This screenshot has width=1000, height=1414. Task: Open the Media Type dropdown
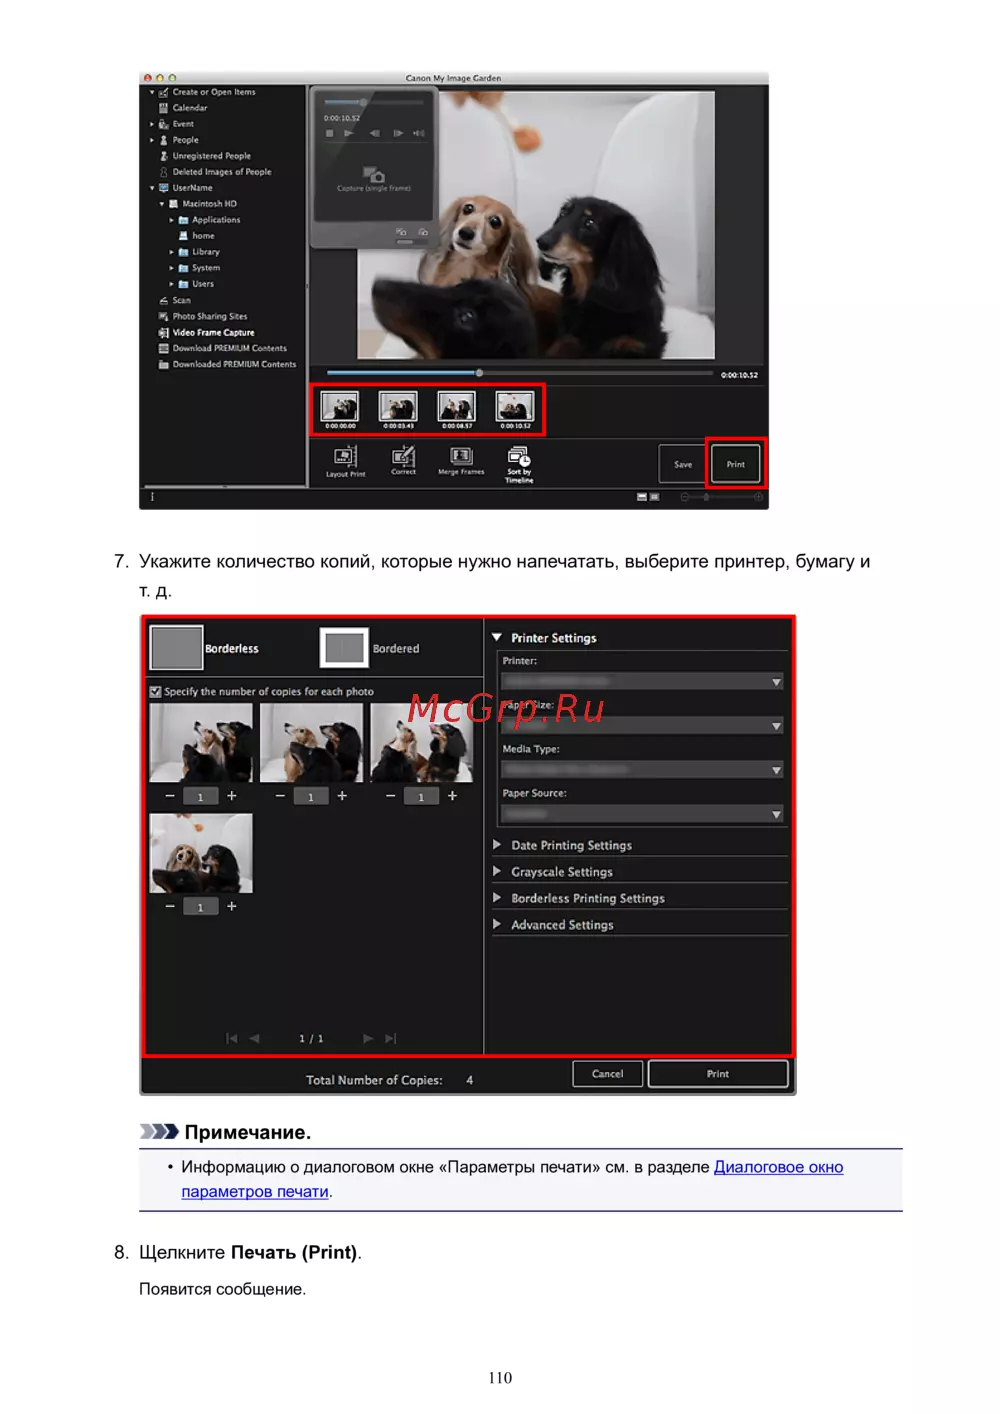point(641,769)
